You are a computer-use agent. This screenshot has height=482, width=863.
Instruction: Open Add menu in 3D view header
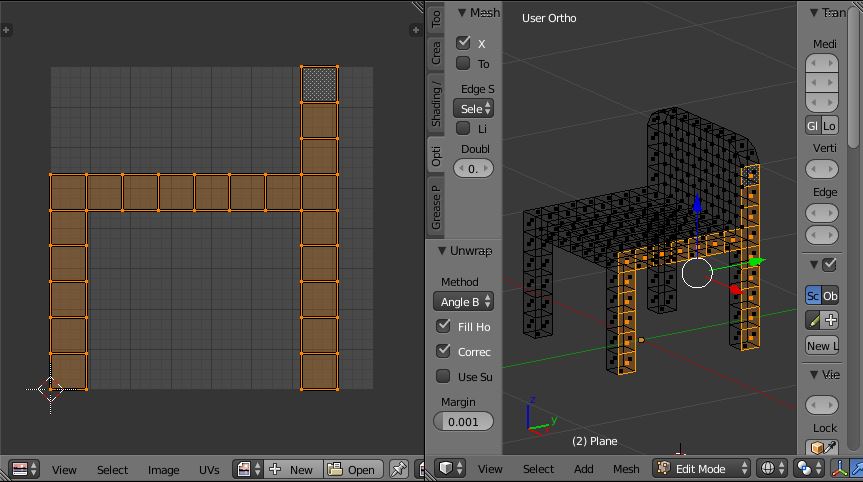(x=583, y=469)
